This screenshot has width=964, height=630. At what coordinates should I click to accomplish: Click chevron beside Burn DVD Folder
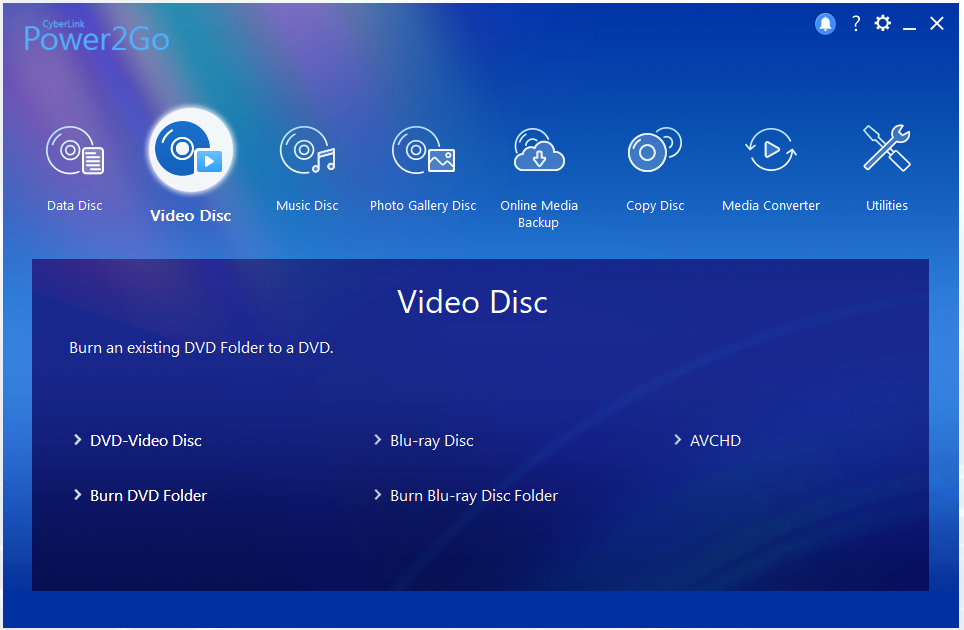coord(77,495)
